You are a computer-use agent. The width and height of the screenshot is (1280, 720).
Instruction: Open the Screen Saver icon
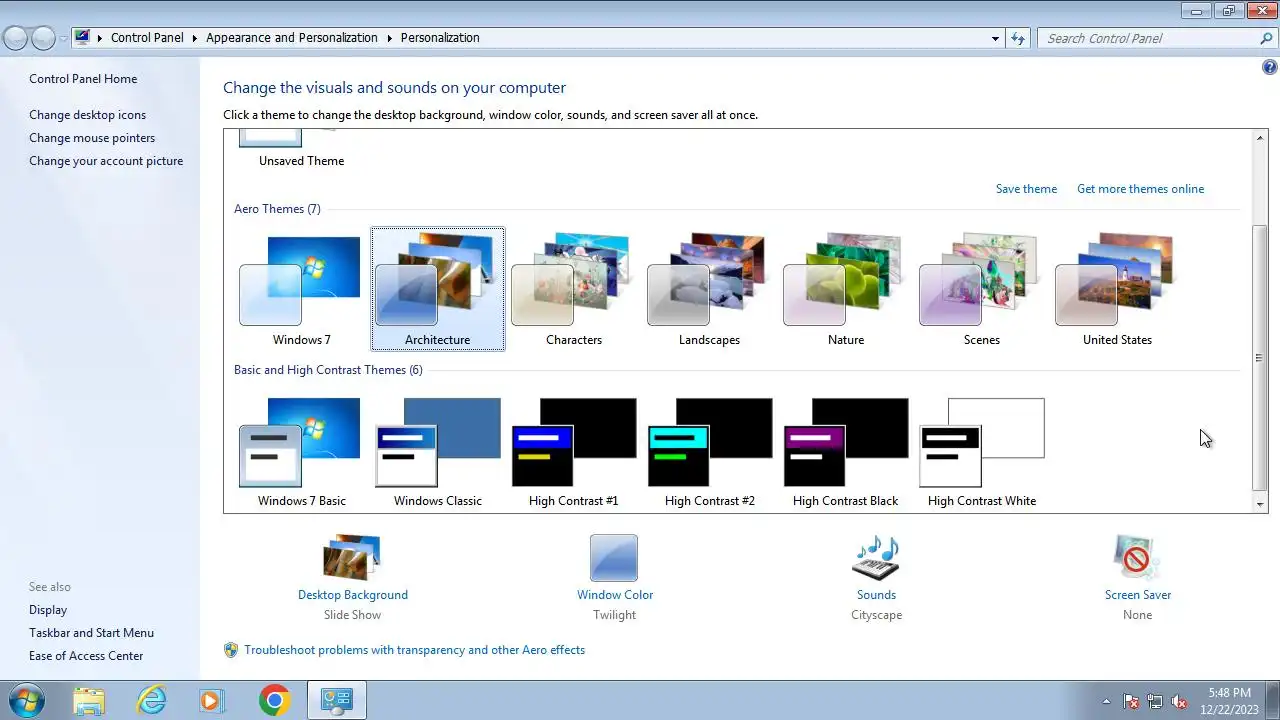[1137, 557]
